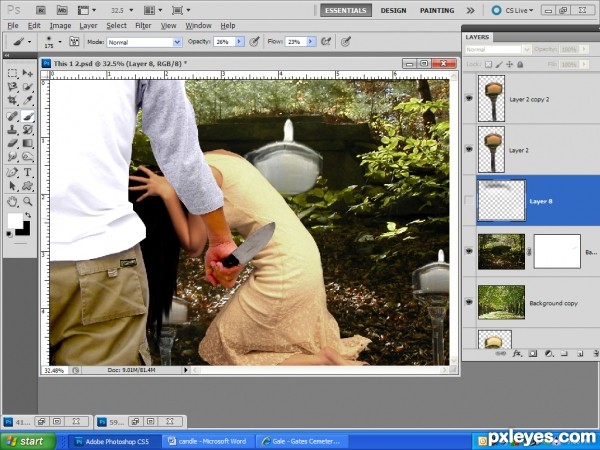Open the Filter menu

pos(143,26)
